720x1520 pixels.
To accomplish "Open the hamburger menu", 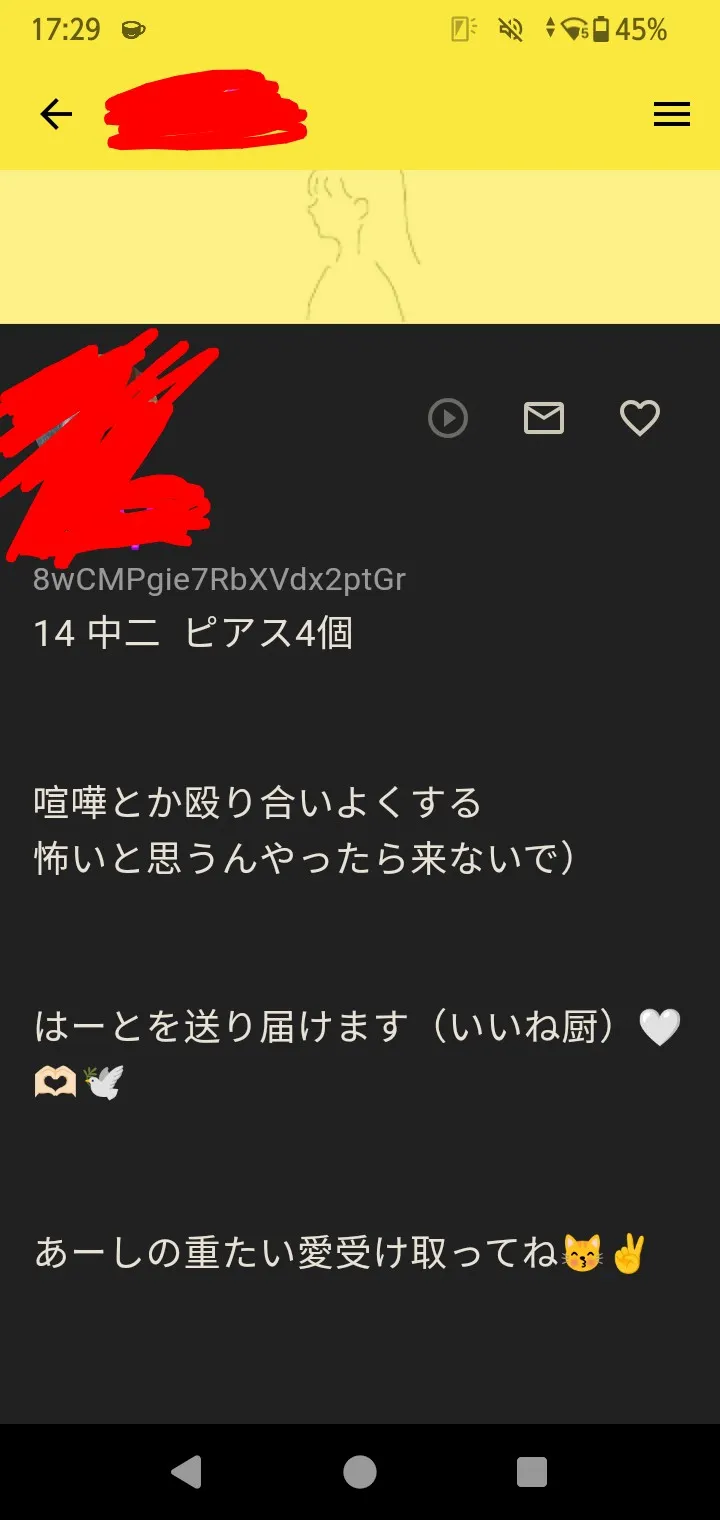I will tap(672, 115).
